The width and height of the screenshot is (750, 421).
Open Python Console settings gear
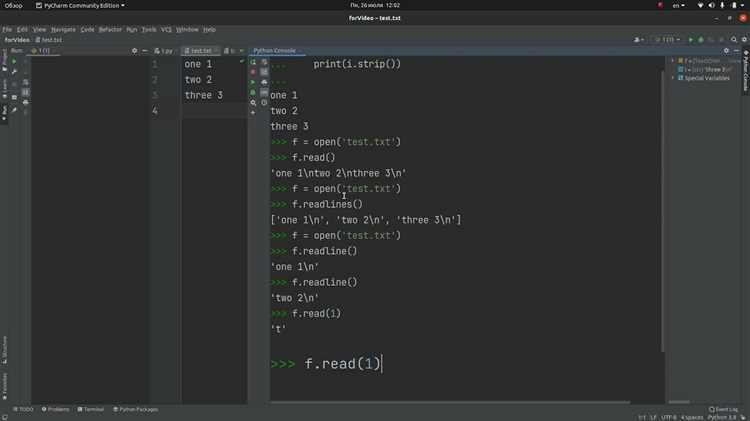[726, 50]
